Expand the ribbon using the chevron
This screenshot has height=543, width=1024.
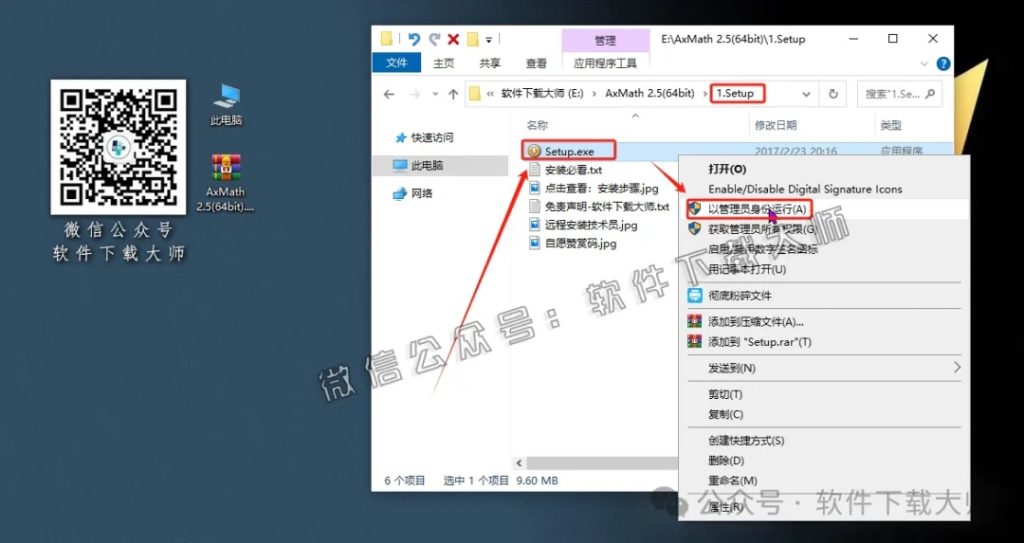pyautogui.click(x=925, y=64)
